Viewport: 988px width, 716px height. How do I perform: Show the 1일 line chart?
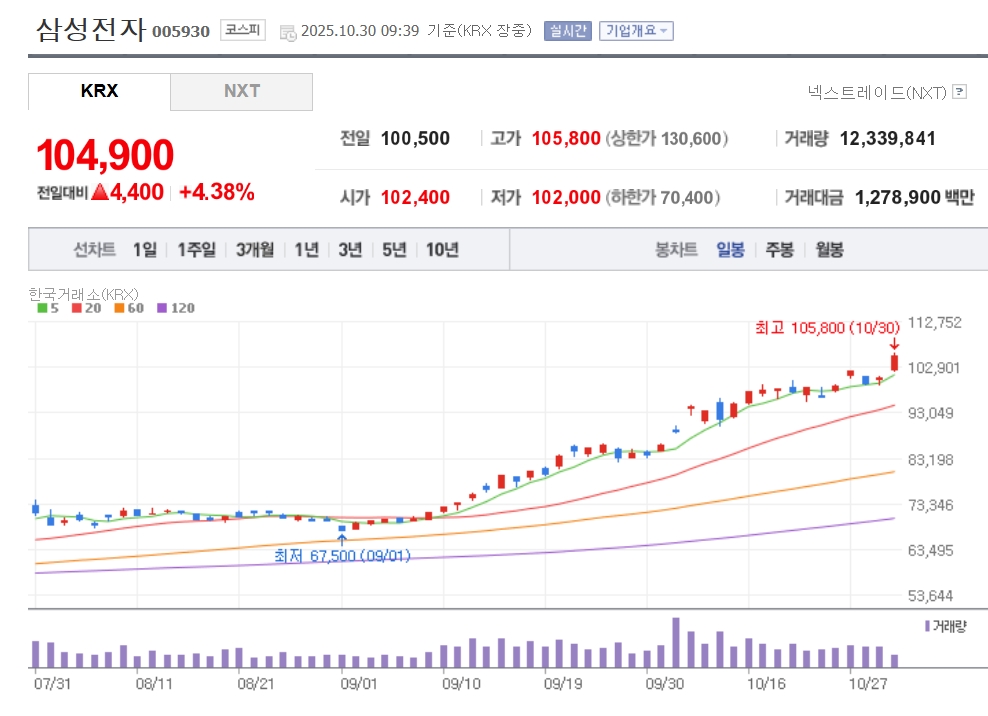click(x=144, y=250)
